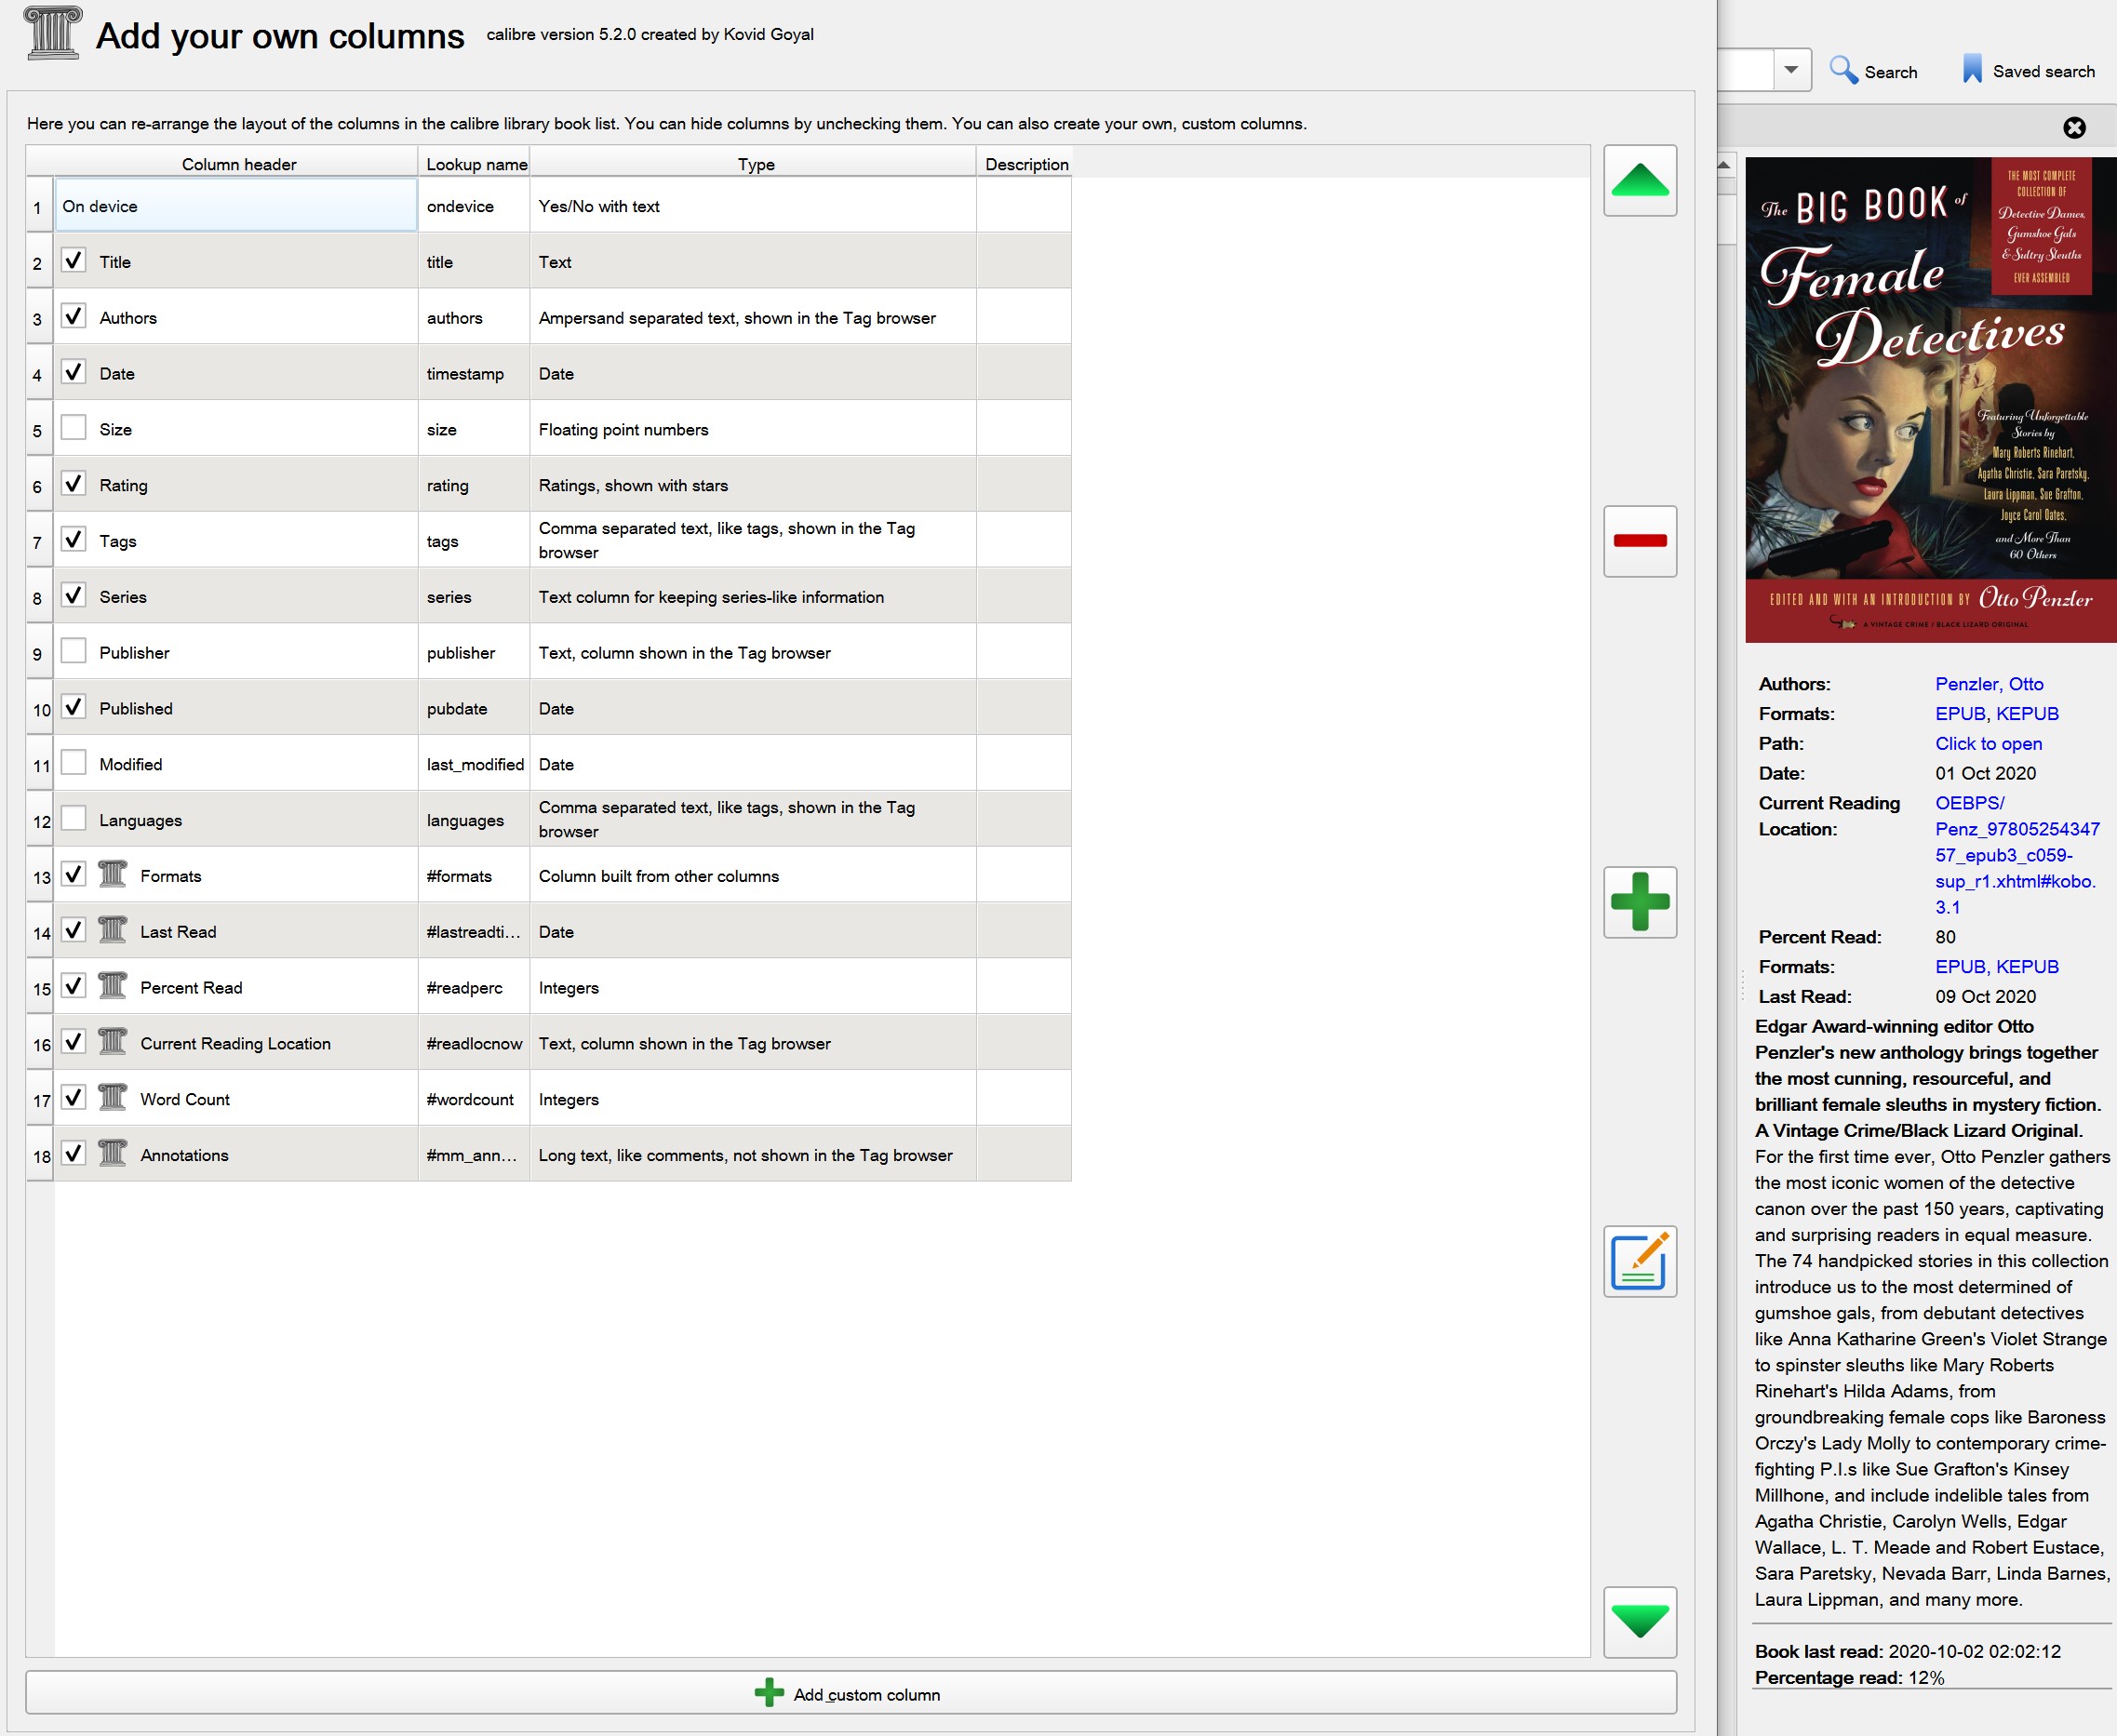Click the Column header table heading

(238, 164)
